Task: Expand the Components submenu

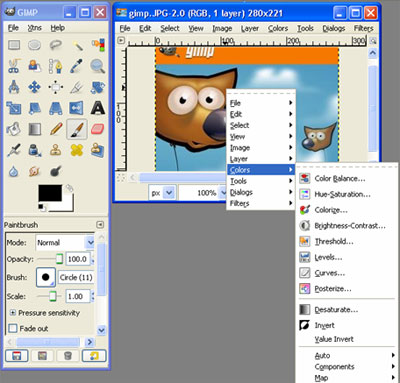Action: 347,367
